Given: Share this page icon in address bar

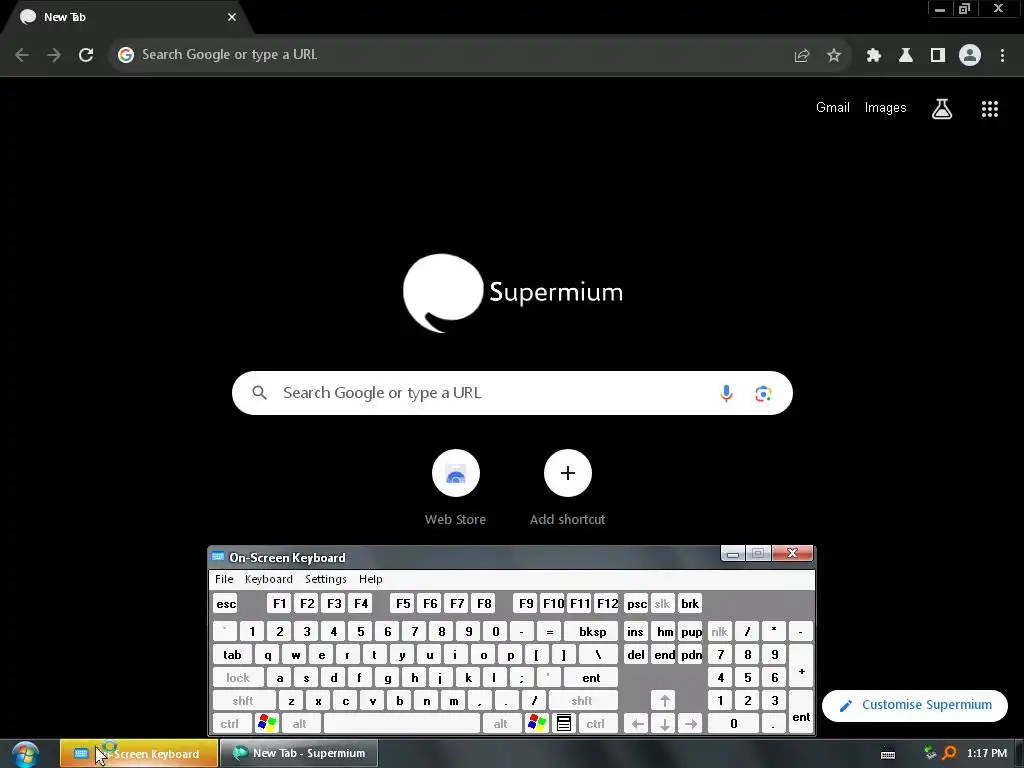Looking at the screenshot, I should (802, 55).
